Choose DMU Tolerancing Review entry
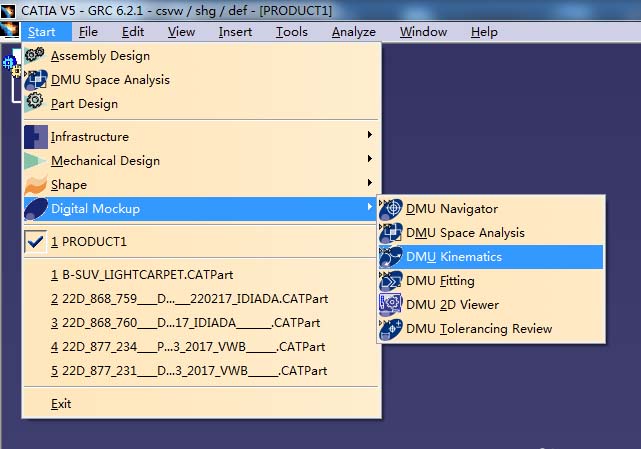Image resolution: width=641 pixels, height=449 pixels. pos(491,329)
